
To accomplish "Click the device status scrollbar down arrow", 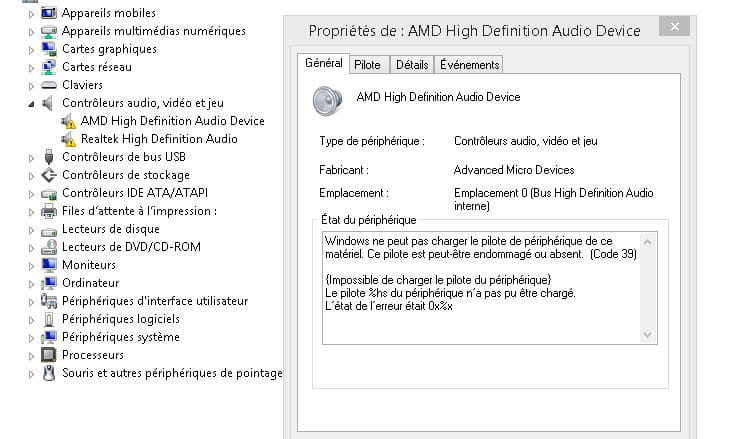I will pyautogui.click(x=649, y=334).
